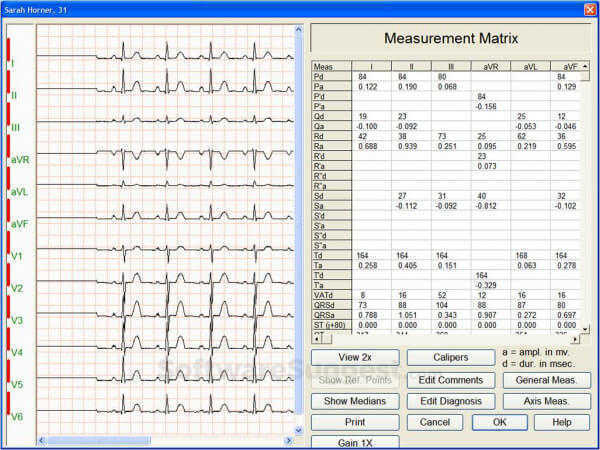Select lead aVL label on ECG
Image resolution: width=600 pixels, height=450 pixels.
19,192
